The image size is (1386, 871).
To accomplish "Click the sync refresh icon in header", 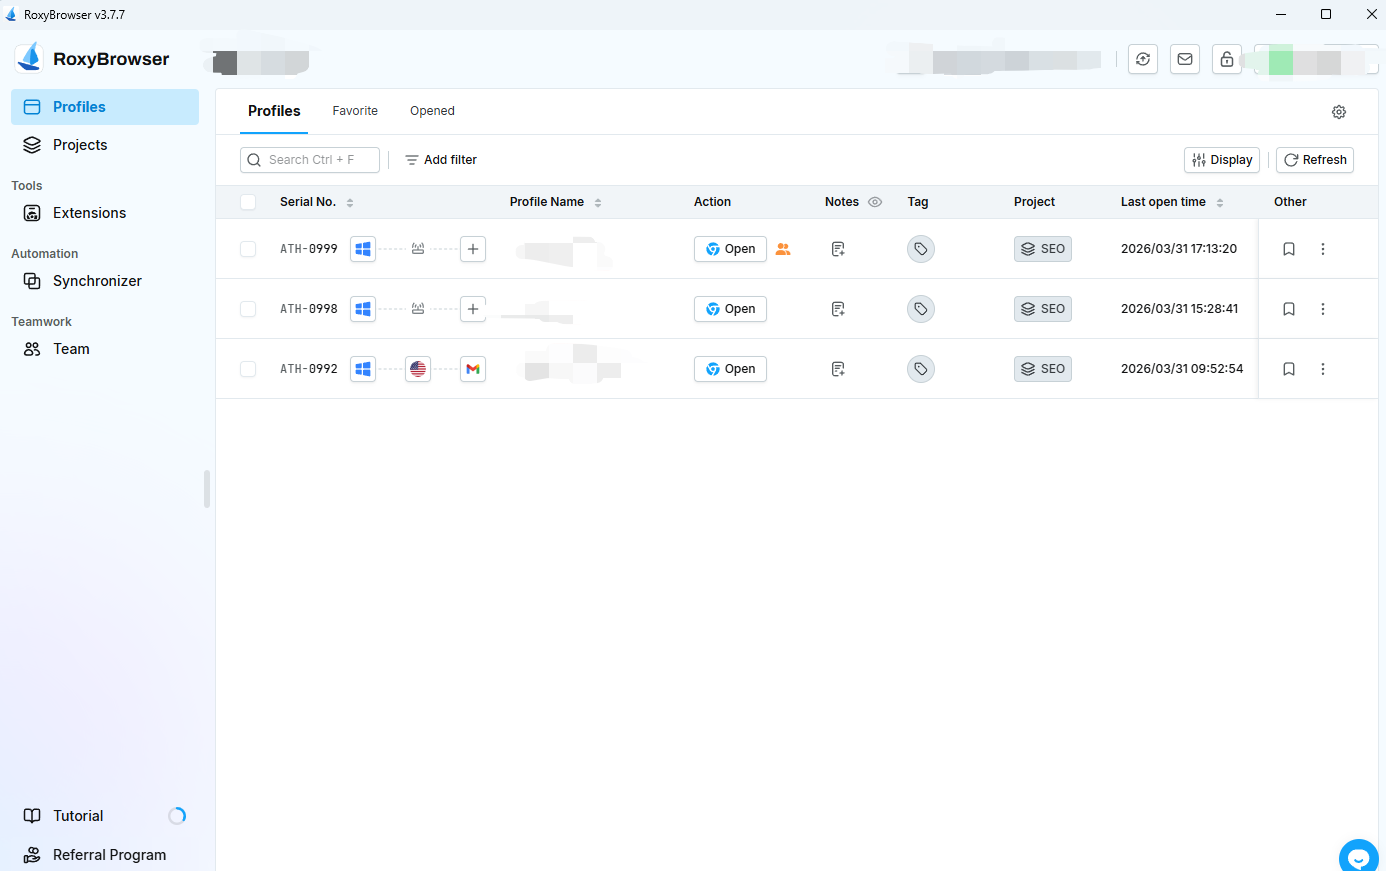I will [1143, 59].
